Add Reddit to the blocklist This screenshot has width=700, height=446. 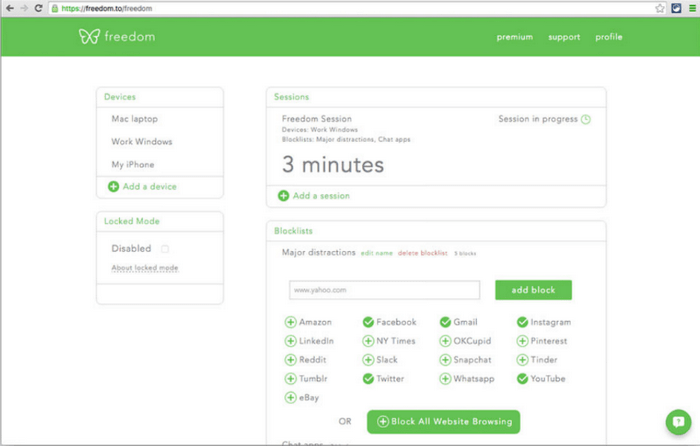pyautogui.click(x=290, y=360)
